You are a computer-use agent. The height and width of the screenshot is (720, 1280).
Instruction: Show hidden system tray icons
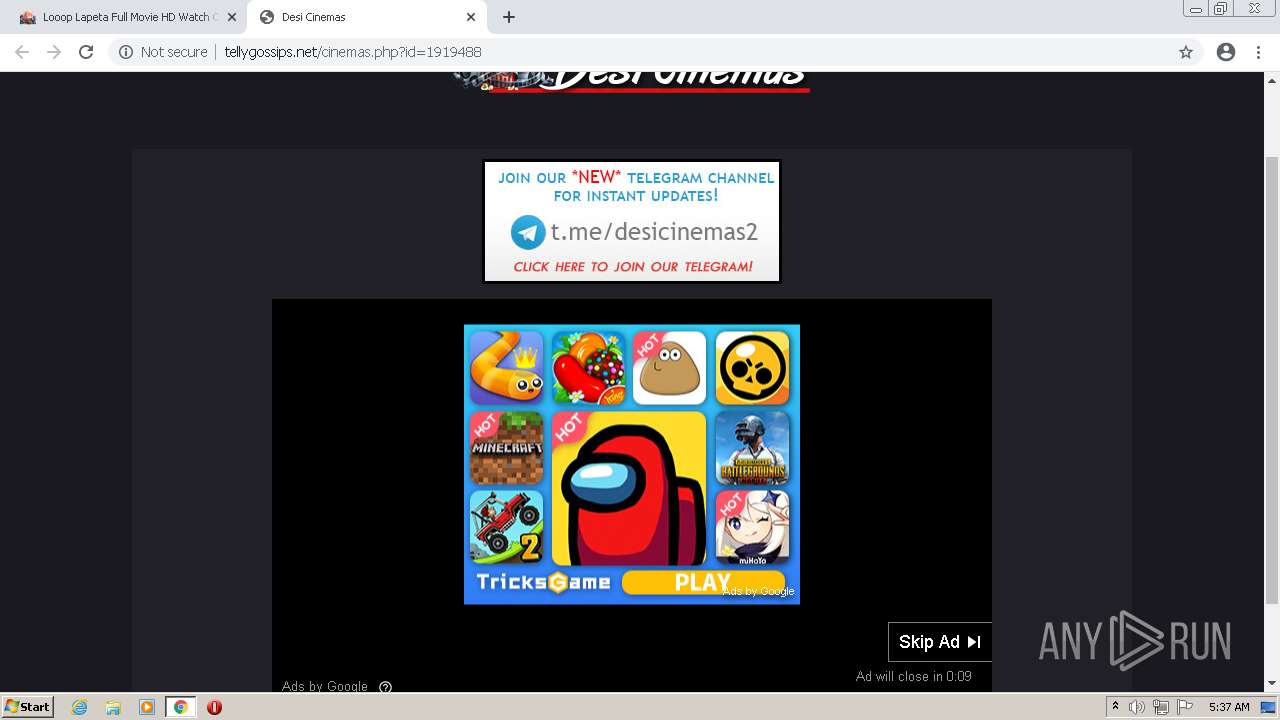click(1115, 707)
